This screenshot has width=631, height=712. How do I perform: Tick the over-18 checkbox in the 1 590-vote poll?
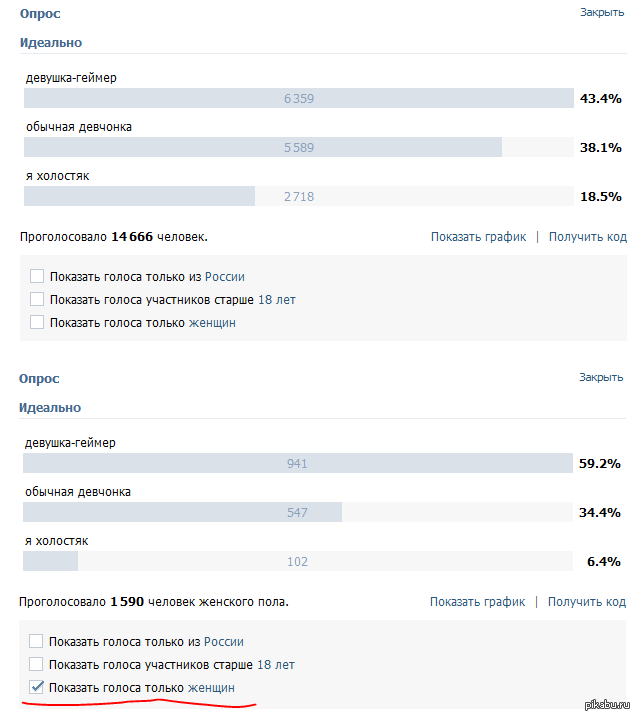click(37, 665)
